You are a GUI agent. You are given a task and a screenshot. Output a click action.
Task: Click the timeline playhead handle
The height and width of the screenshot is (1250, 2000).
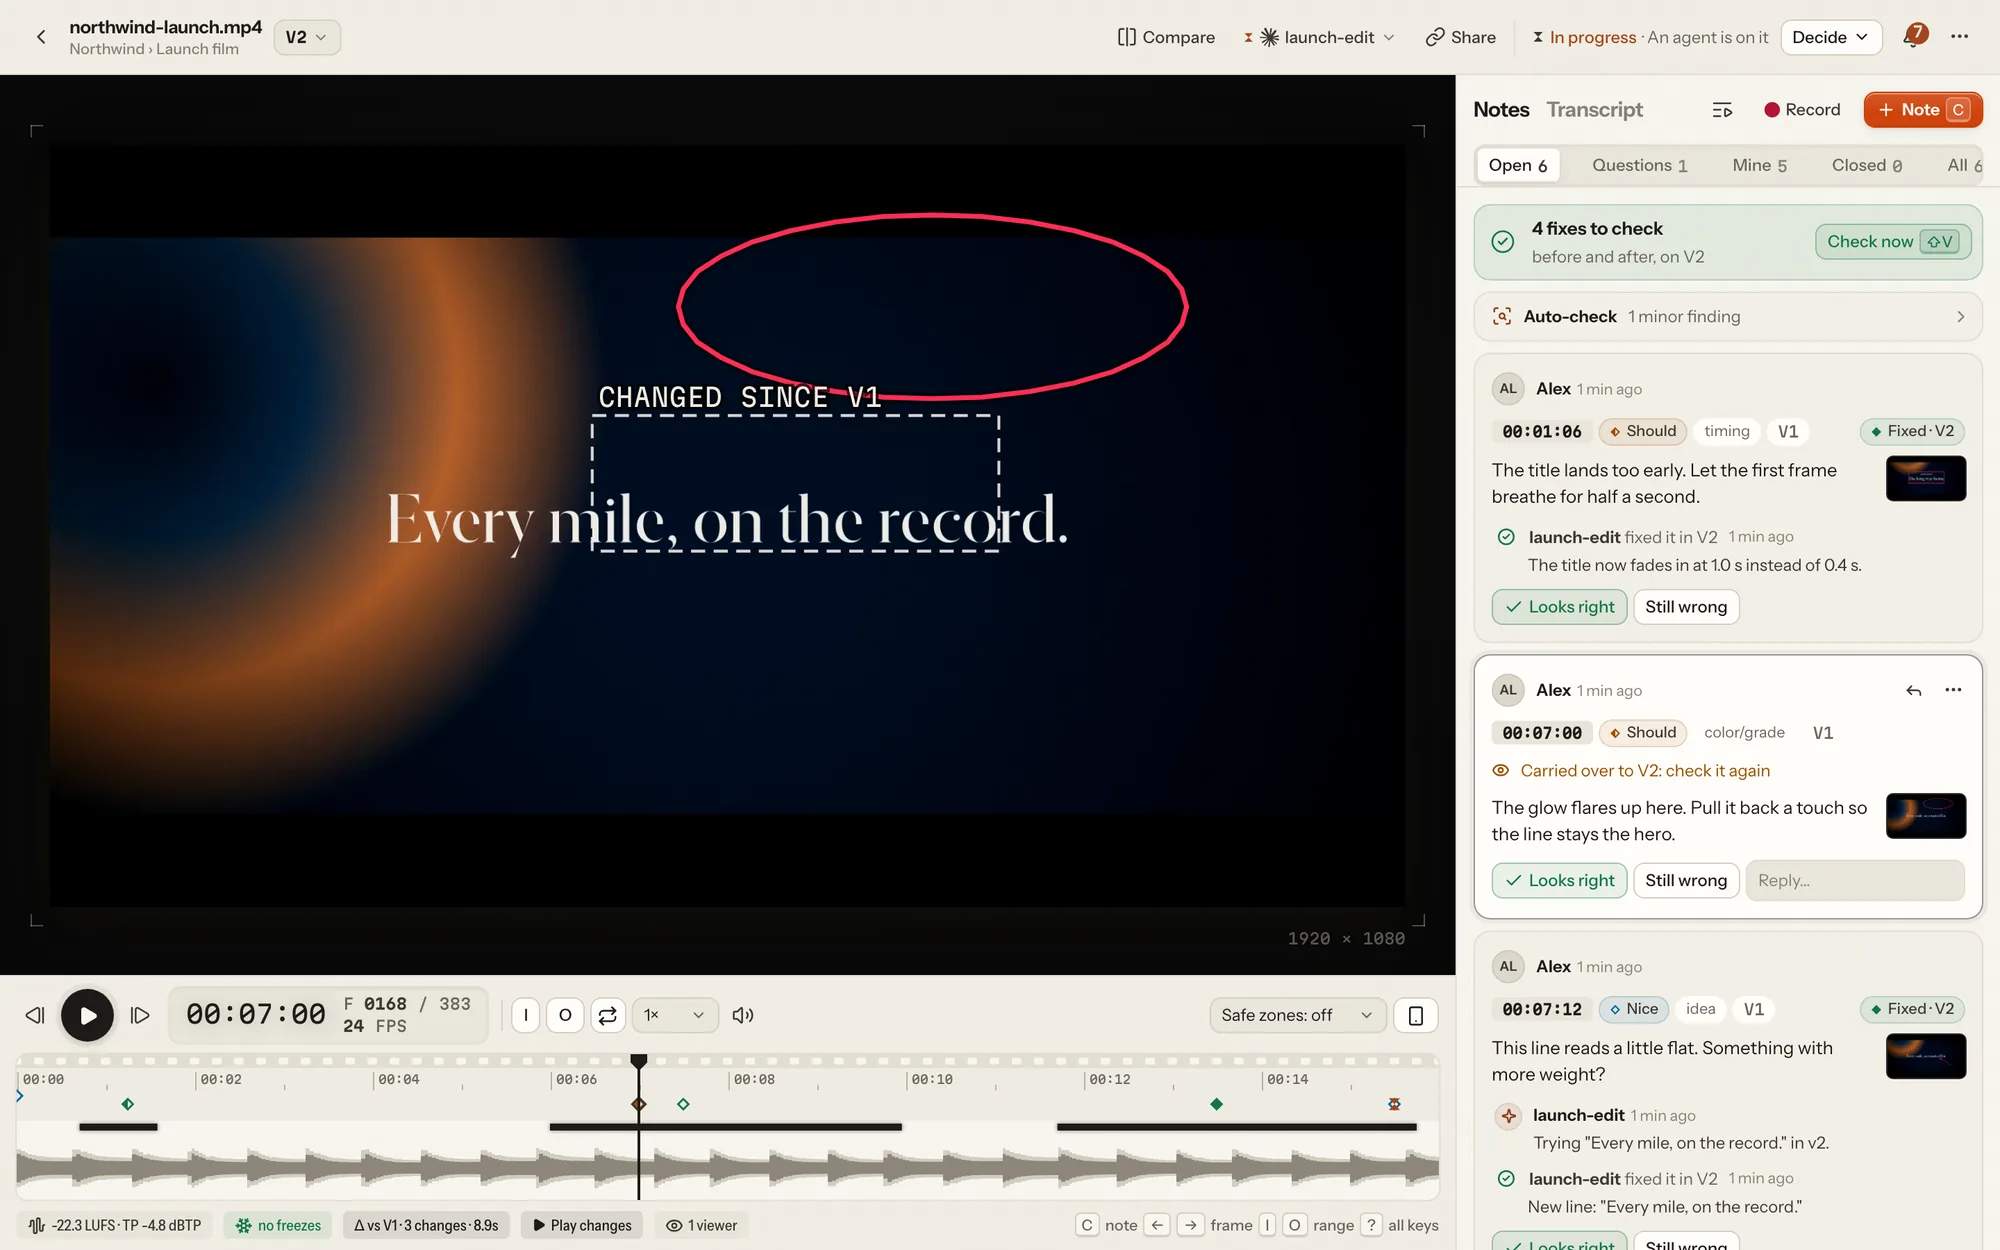[639, 1060]
